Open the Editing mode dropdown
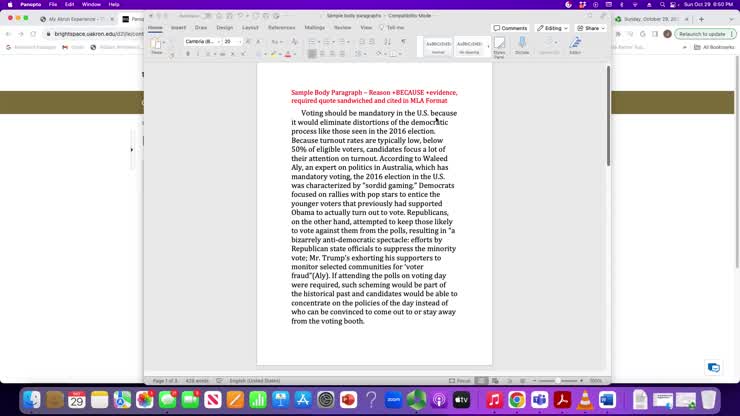Screen dimensions: 740x416 [552, 28]
